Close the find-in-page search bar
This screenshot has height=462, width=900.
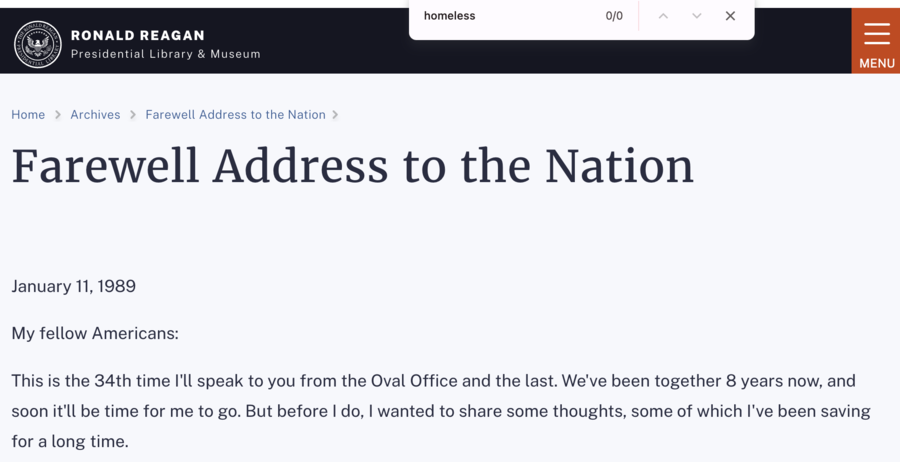click(x=730, y=16)
